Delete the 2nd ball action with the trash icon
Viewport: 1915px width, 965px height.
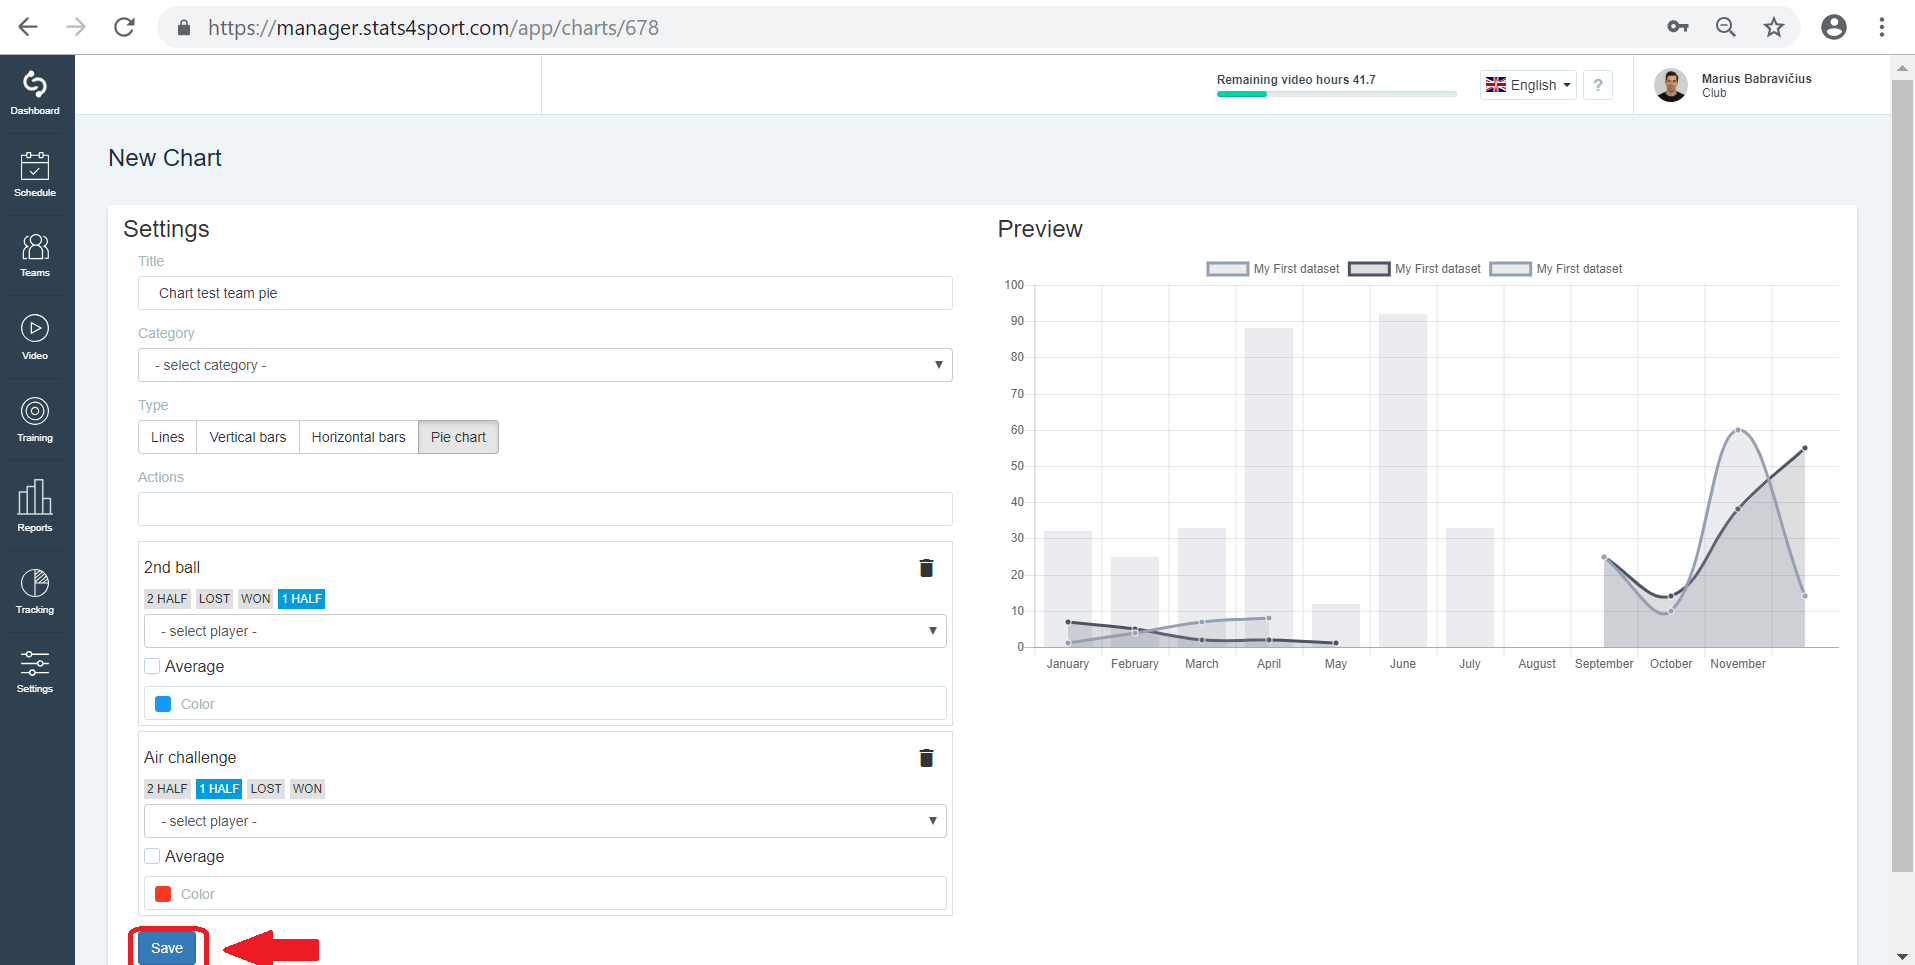(926, 568)
